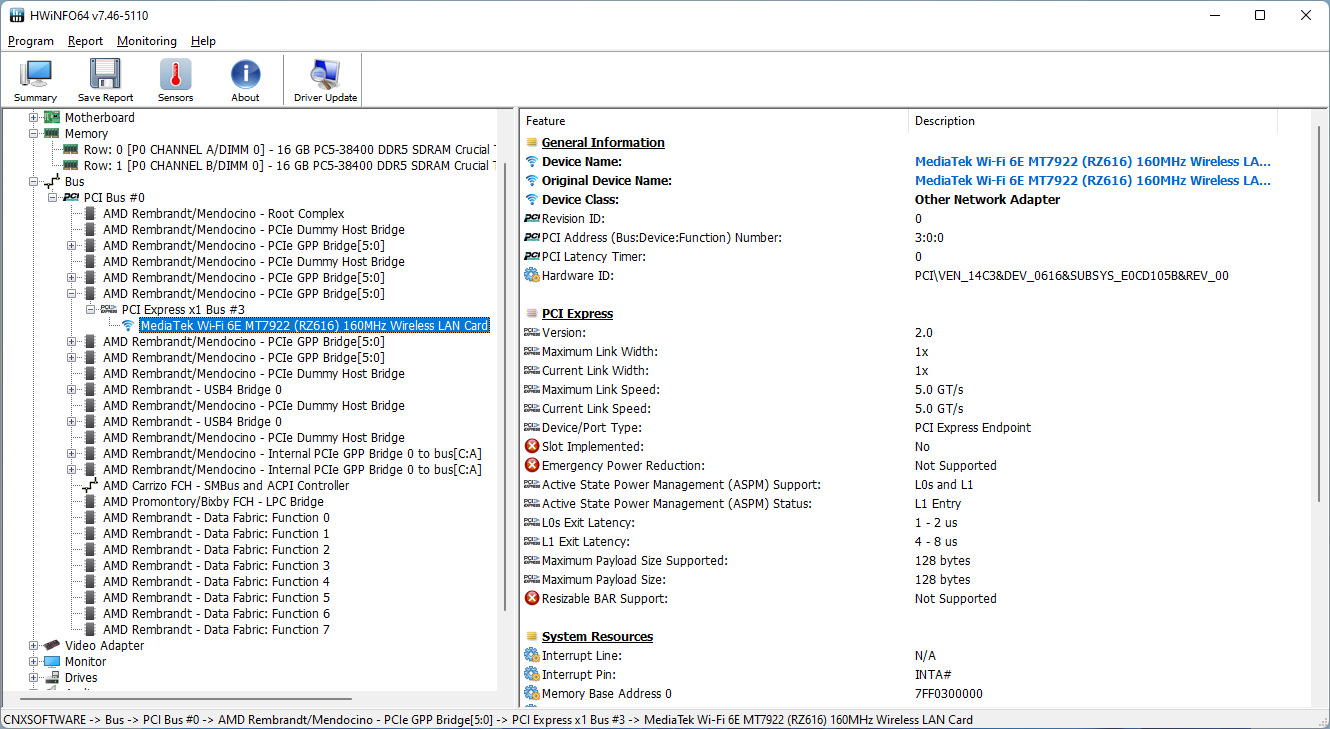Collapse the PCI Bus #0 node
Viewport: 1330px width, 729px height.
pyautogui.click(x=52, y=198)
